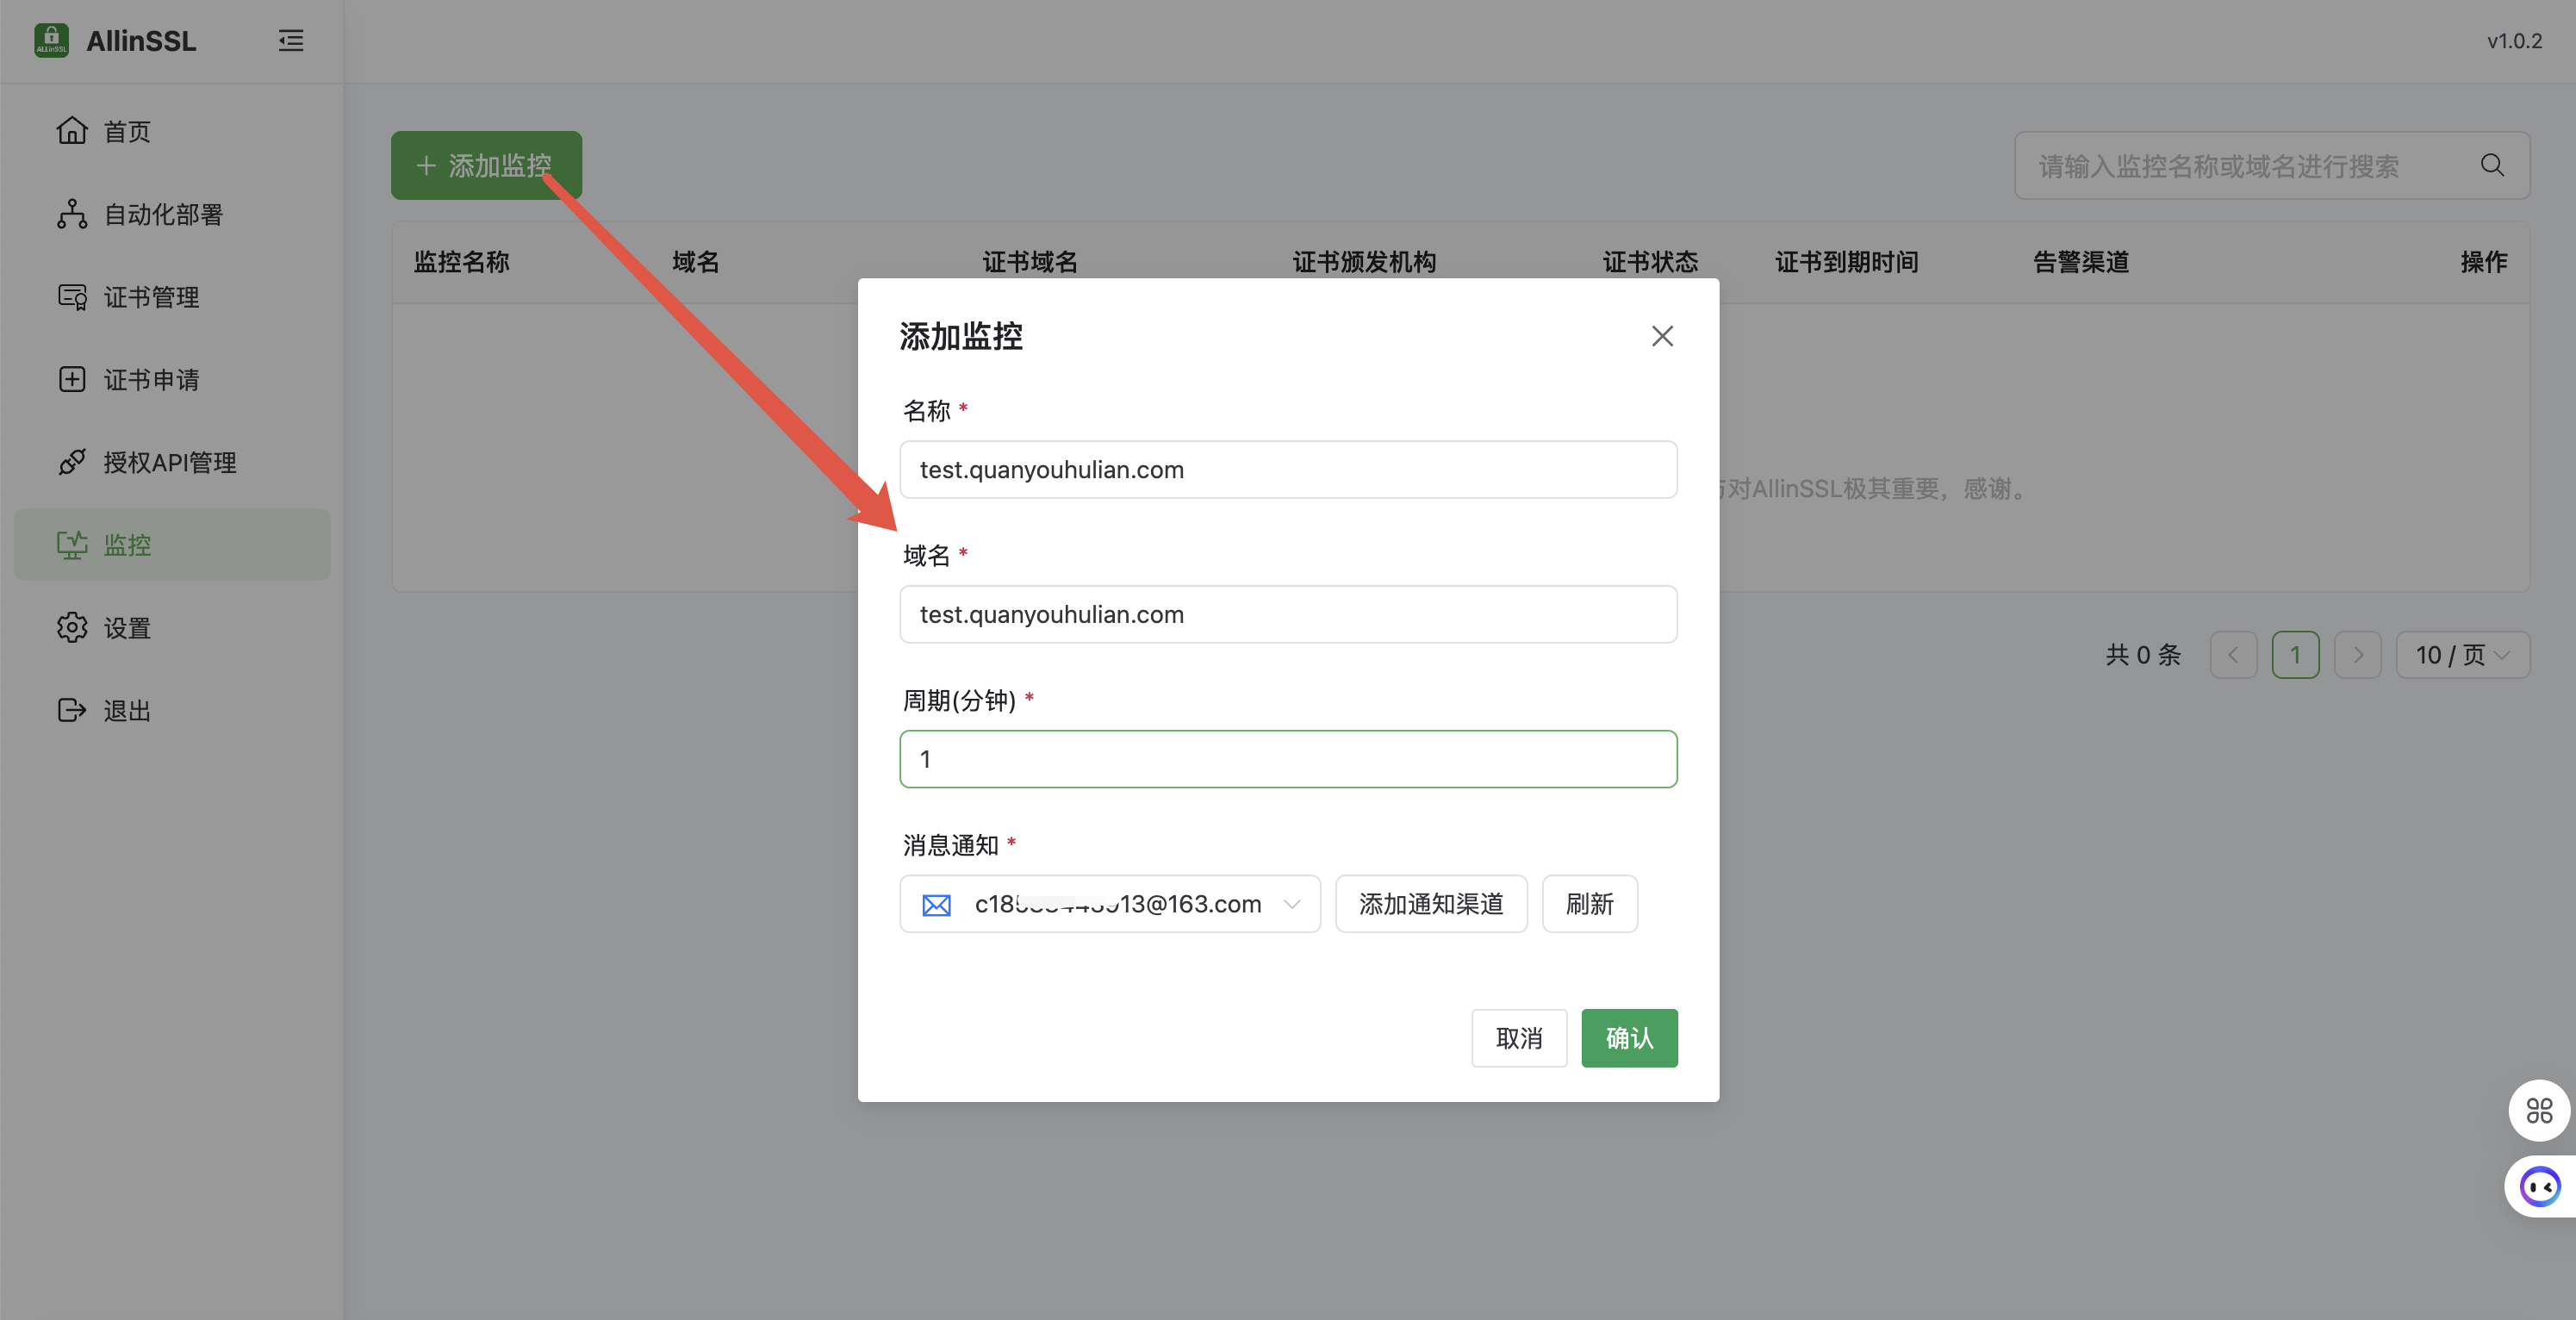Image resolution: width=2576 pixels, height=1320 pixels.
Task: Close the 添加监控 dialog
Action: [x=1662, y=336]
